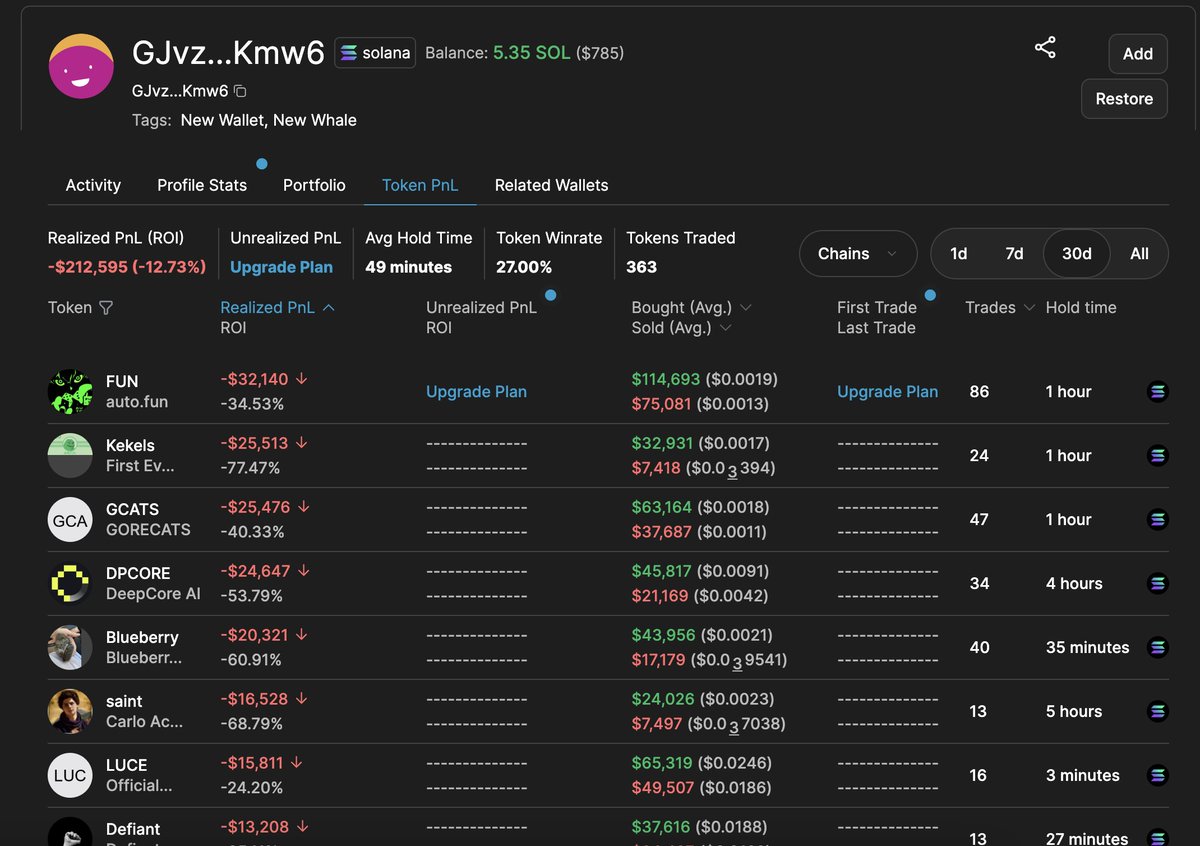Switch to the Portfolio tab
1200x846 pixels.
313,185
